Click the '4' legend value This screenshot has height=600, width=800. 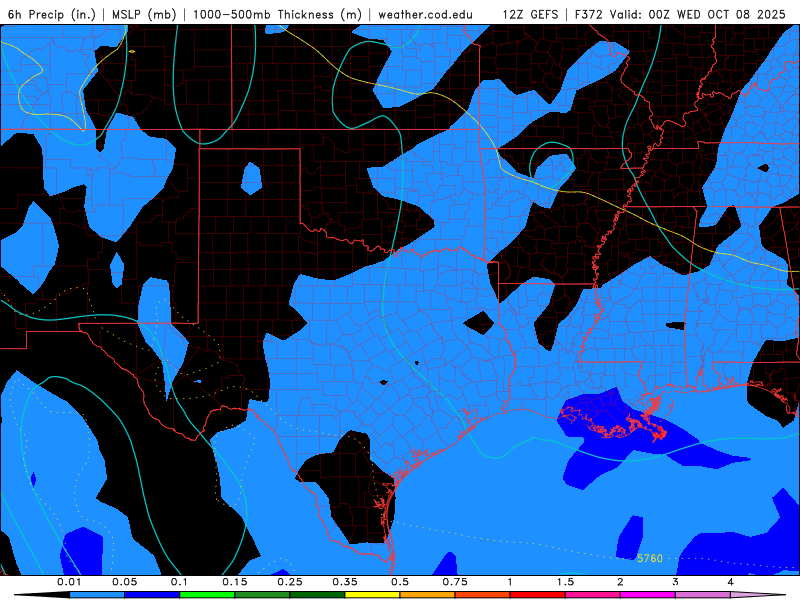coord(731,582)
